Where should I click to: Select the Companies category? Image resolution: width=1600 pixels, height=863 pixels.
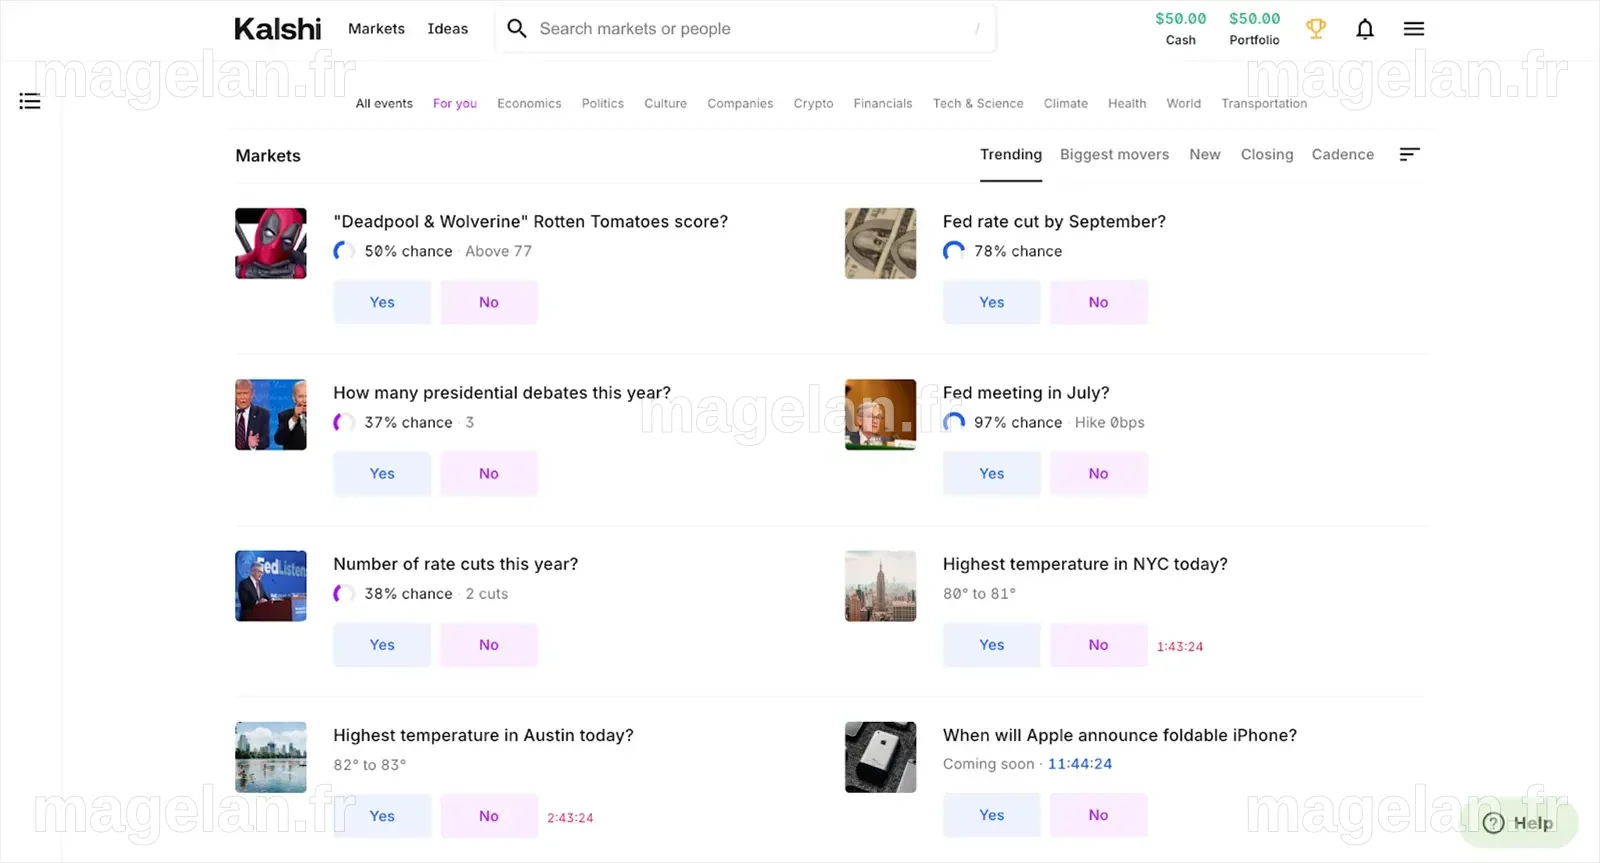pos(740,103)
